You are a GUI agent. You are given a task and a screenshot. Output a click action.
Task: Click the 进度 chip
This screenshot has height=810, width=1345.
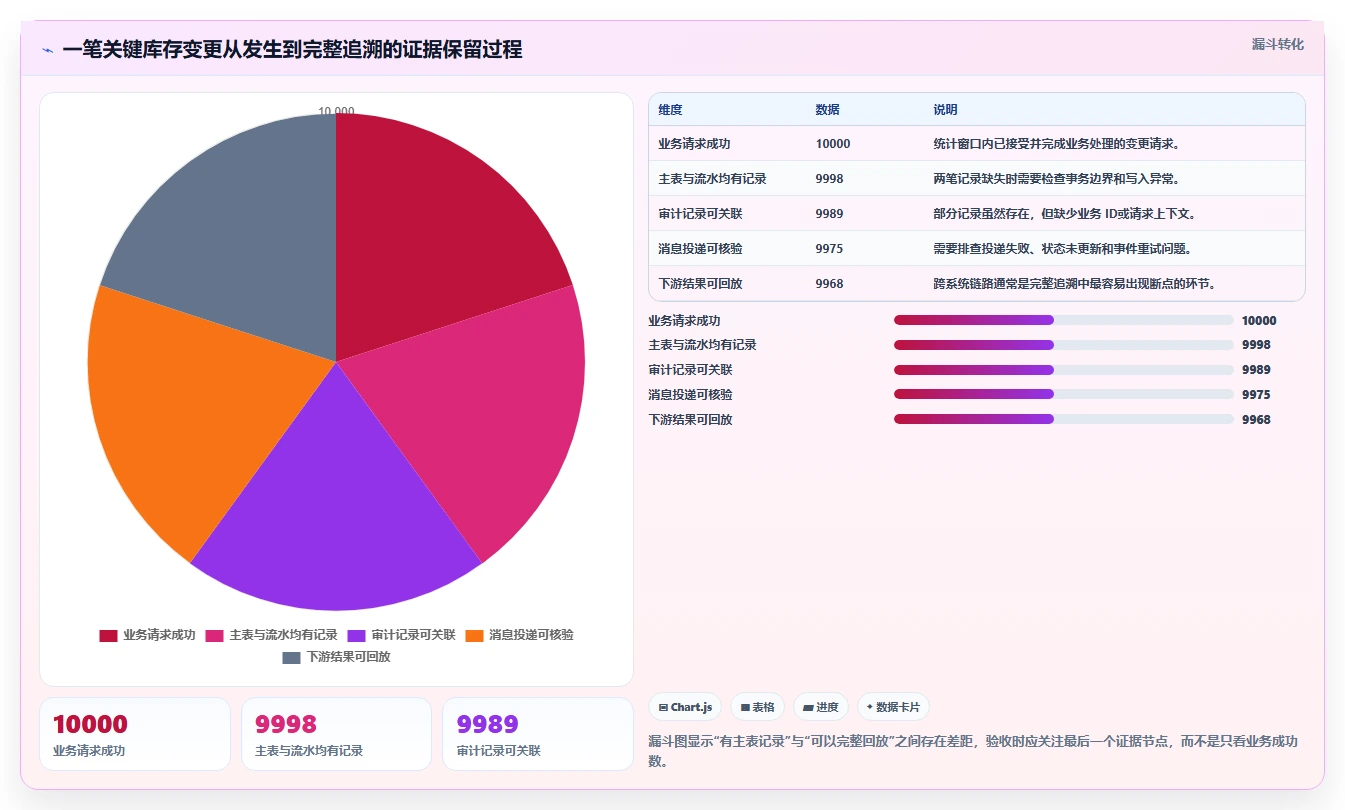tap(821, 707)
